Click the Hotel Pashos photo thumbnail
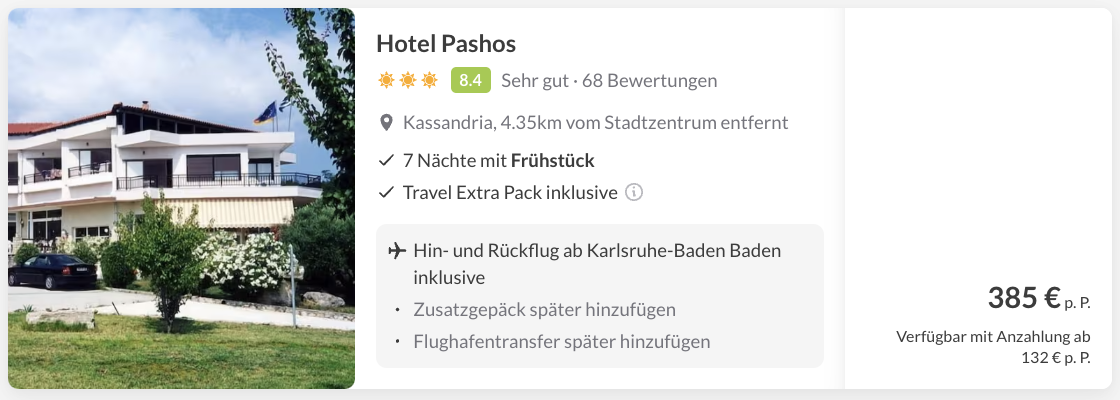Screen dimensions: 1120x400 (x=181, y=199)
